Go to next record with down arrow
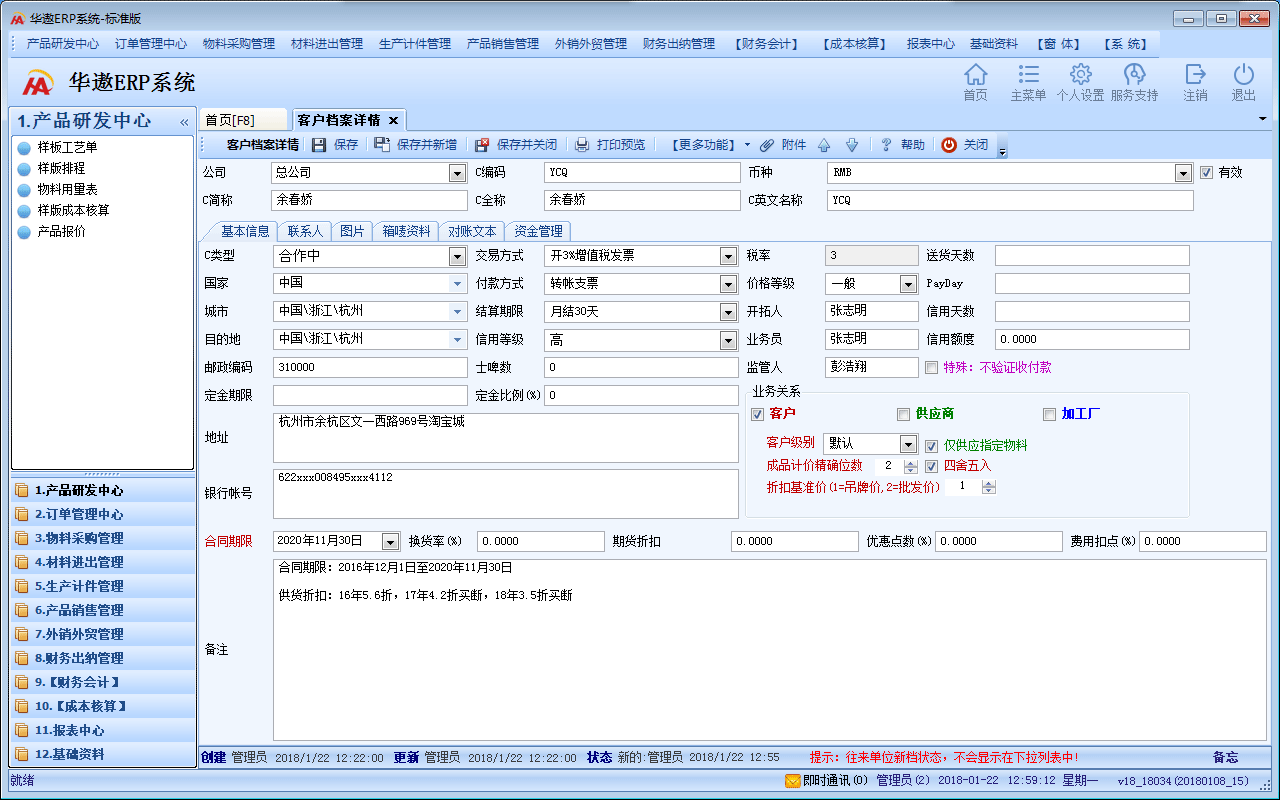The width and height of the screenshot is (1280, 800). coord(851,145)
